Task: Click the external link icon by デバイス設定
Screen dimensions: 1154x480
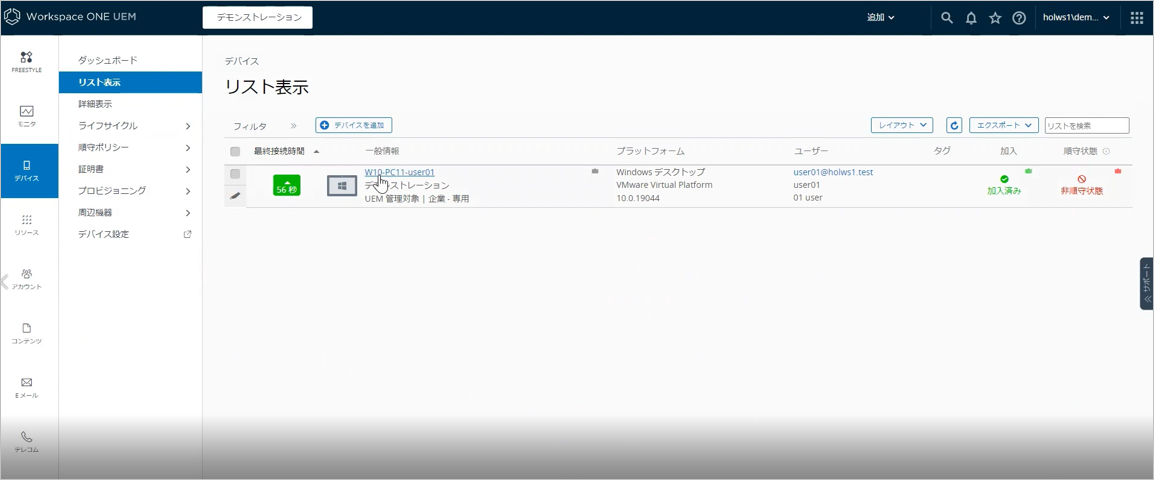Action: (x=187, y=234)
